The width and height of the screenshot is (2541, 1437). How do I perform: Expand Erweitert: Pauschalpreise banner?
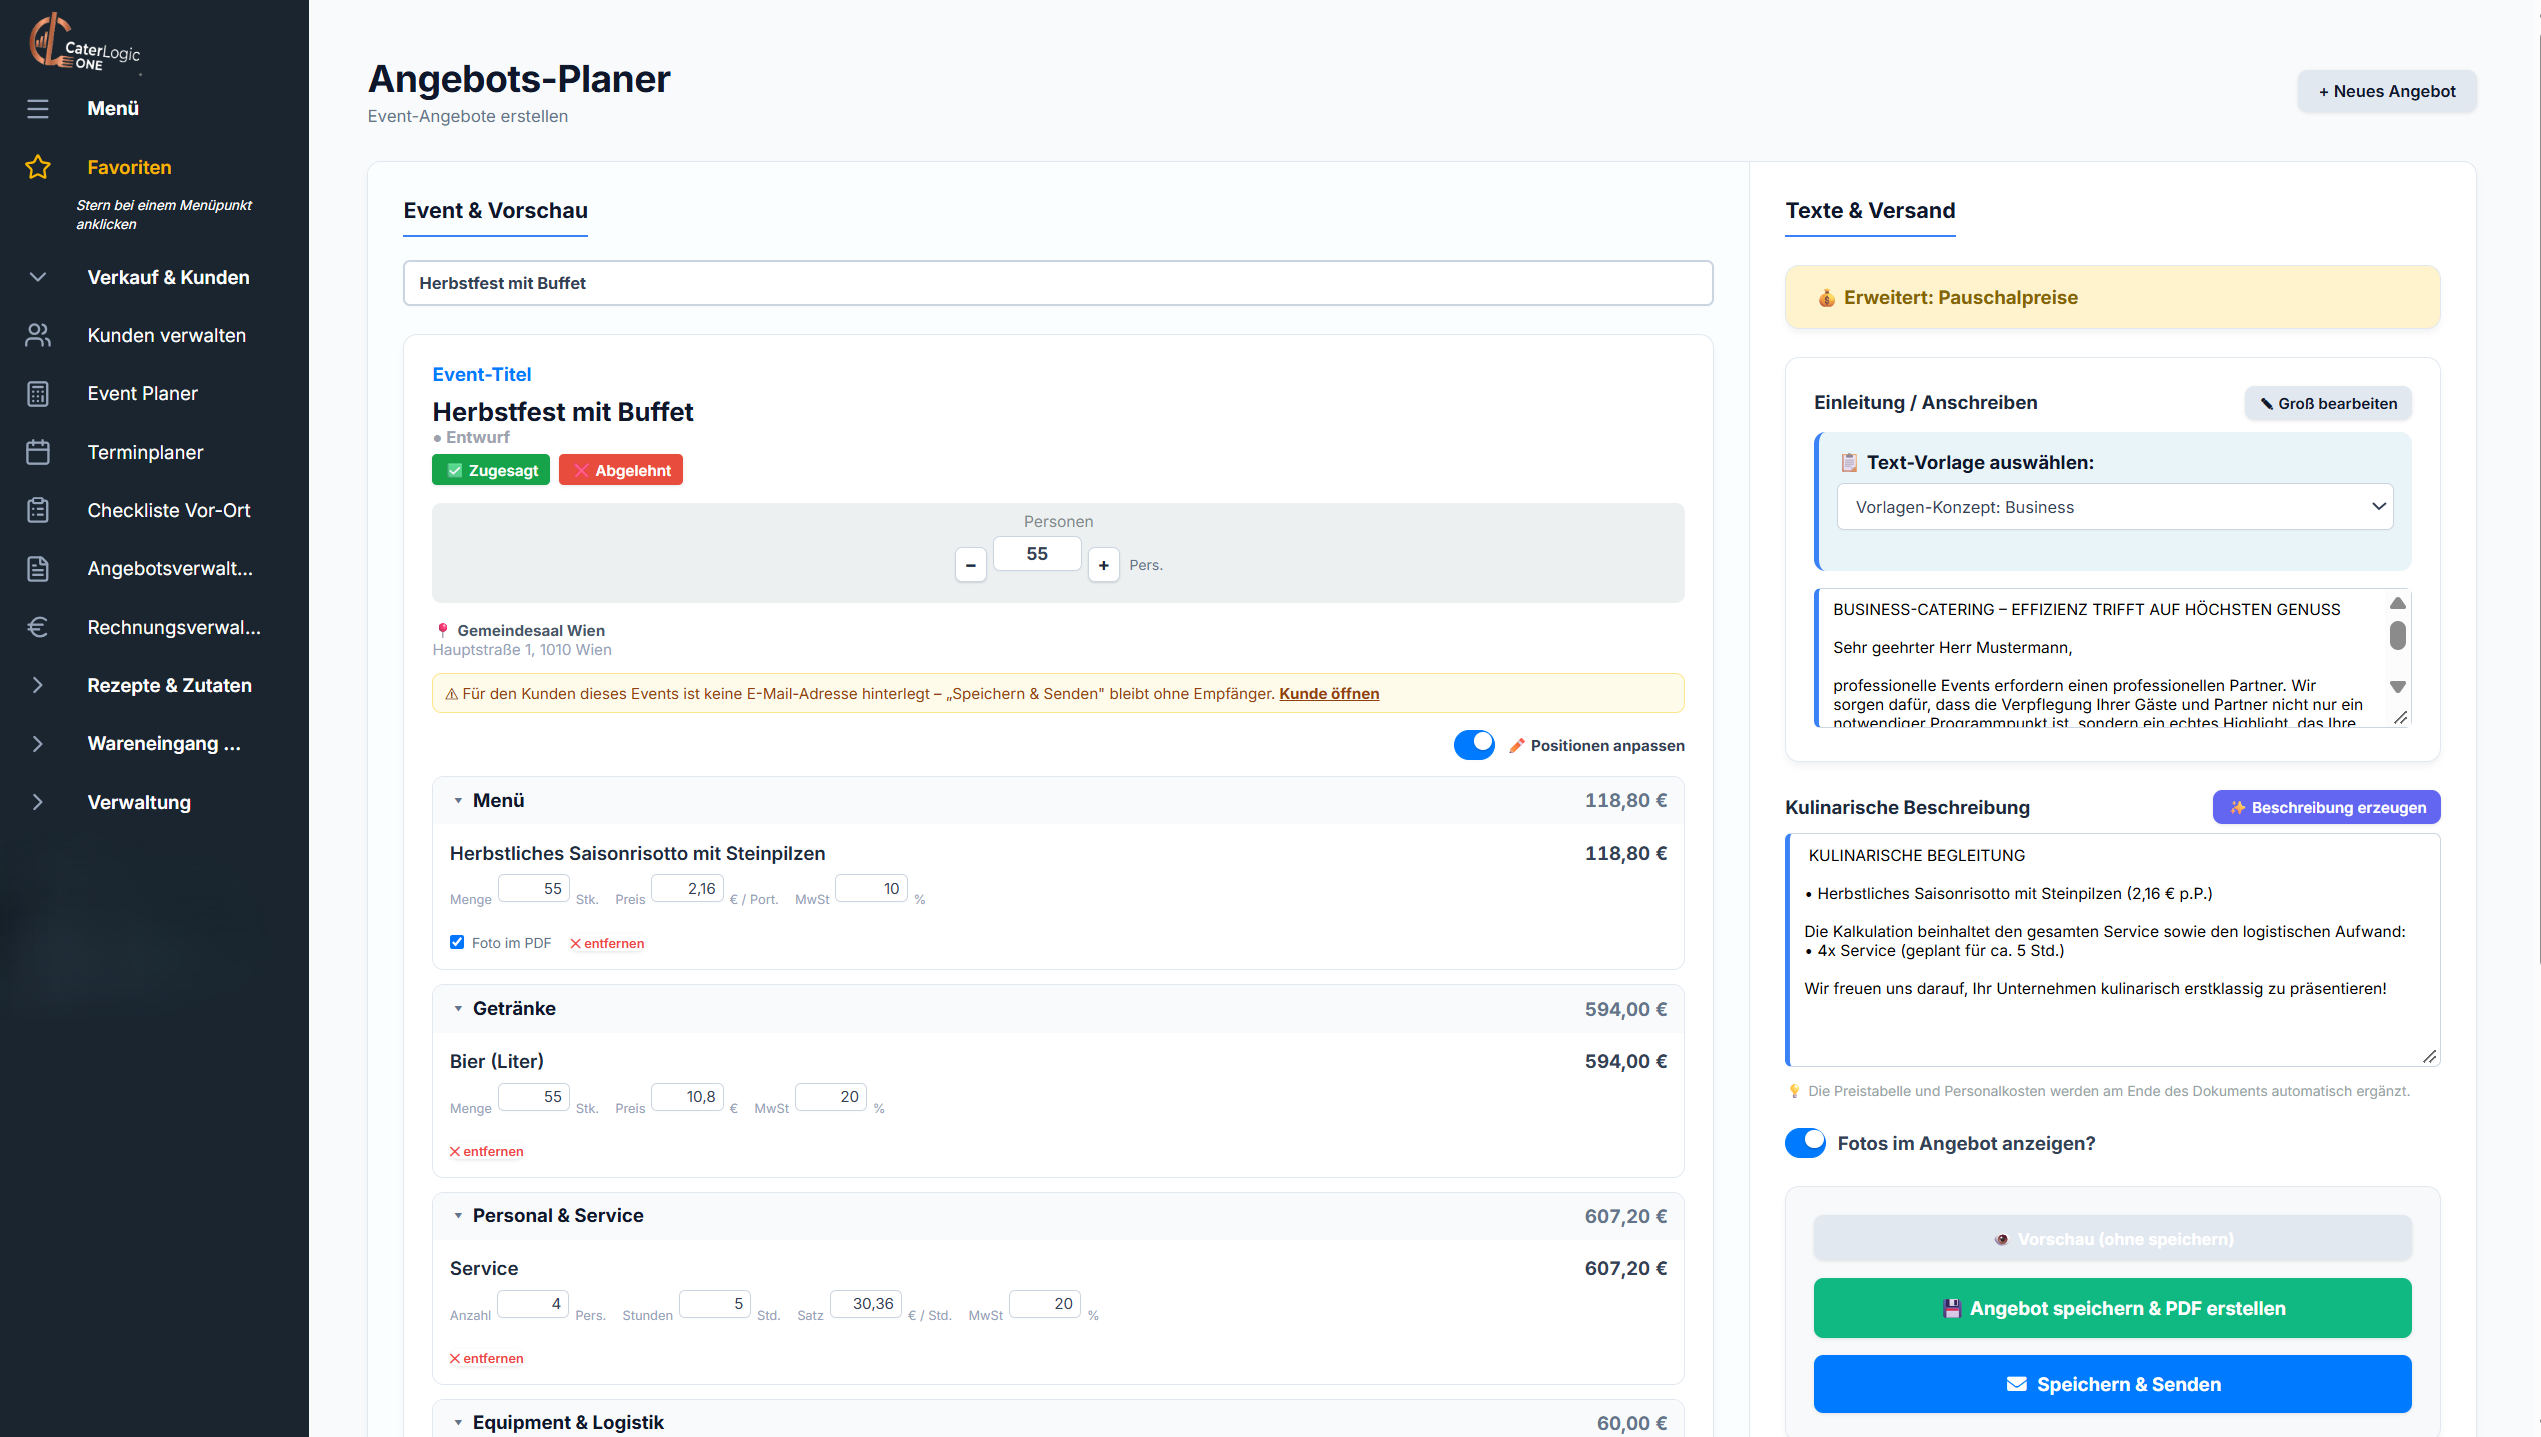pyautogui.click(x=2112, y=297)
